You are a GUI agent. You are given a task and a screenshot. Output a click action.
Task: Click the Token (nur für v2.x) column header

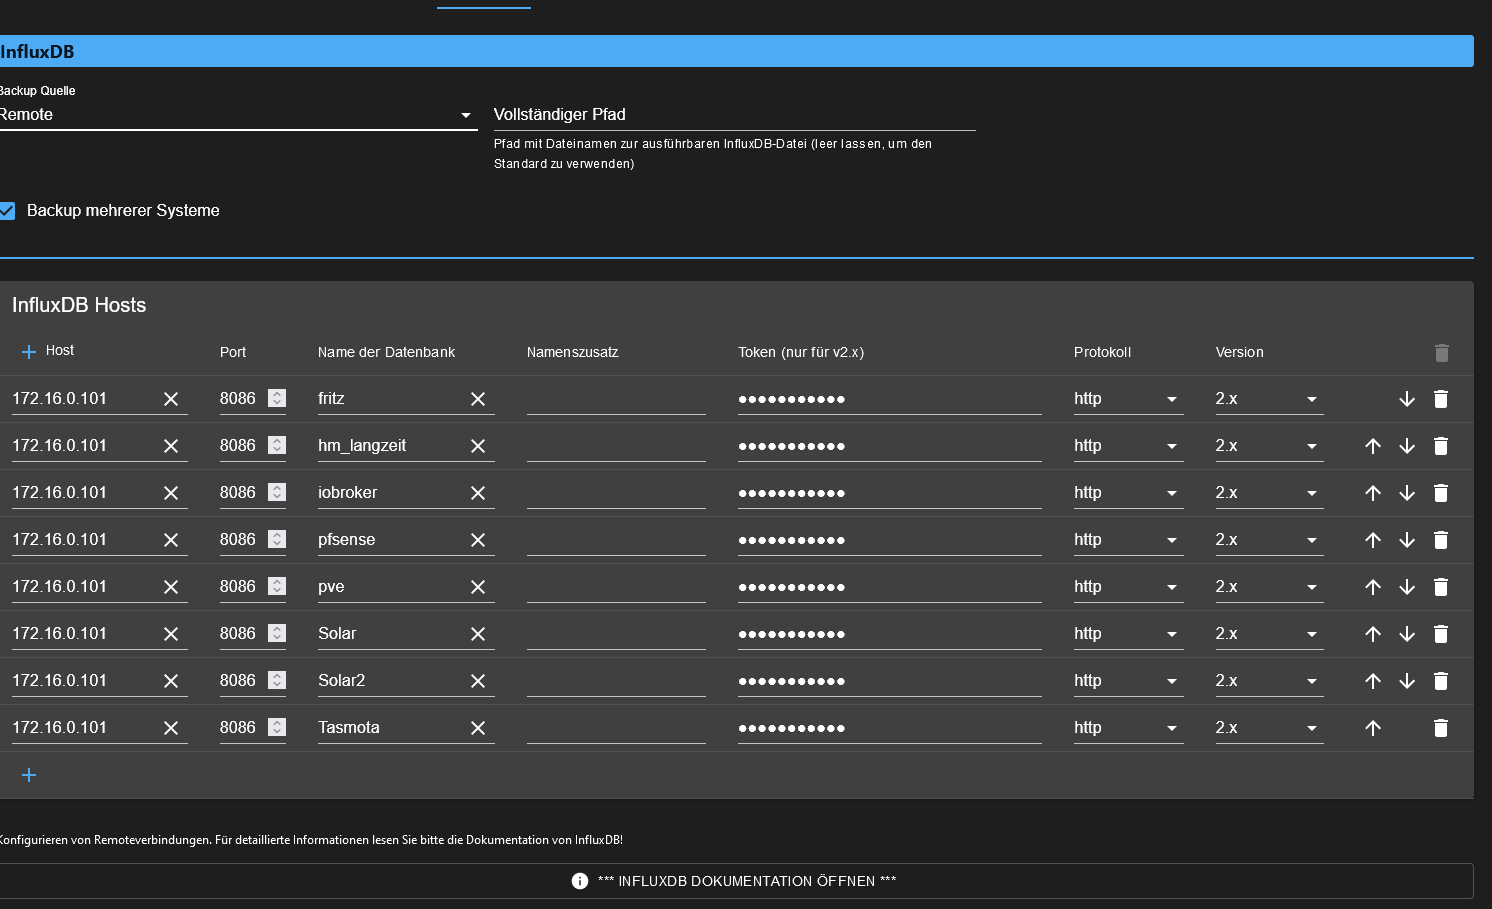click(801, 352)
